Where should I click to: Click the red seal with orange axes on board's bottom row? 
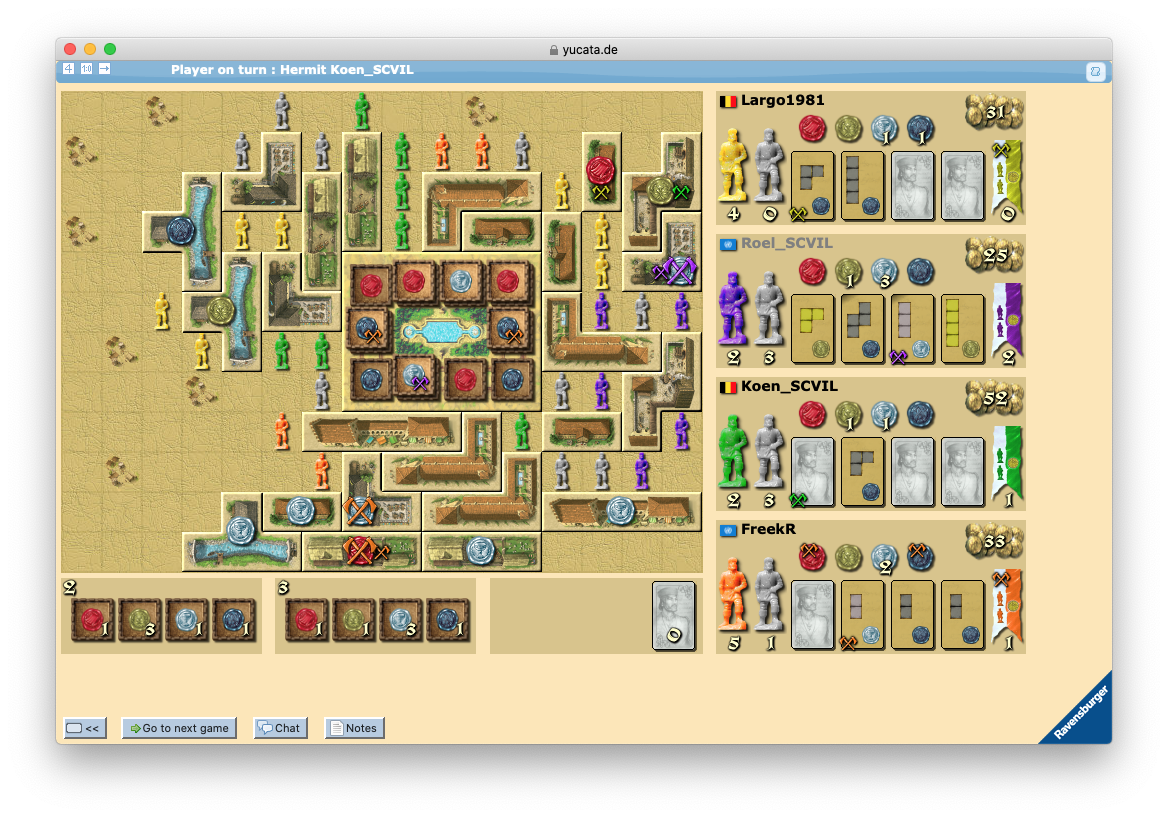pyautogui.click(x=359, y=551)
